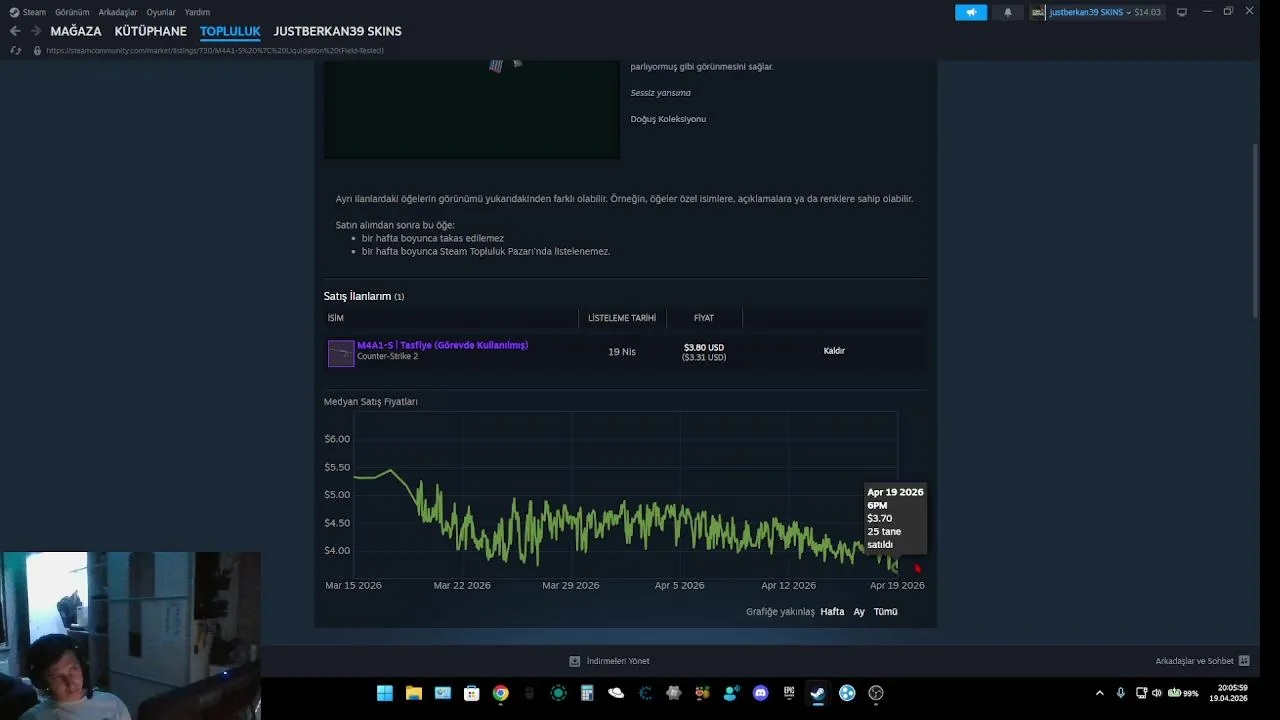Viewport: 1280px width, 720px height.
Task: Open the volume speaker tray icon
Action: 1157,693
